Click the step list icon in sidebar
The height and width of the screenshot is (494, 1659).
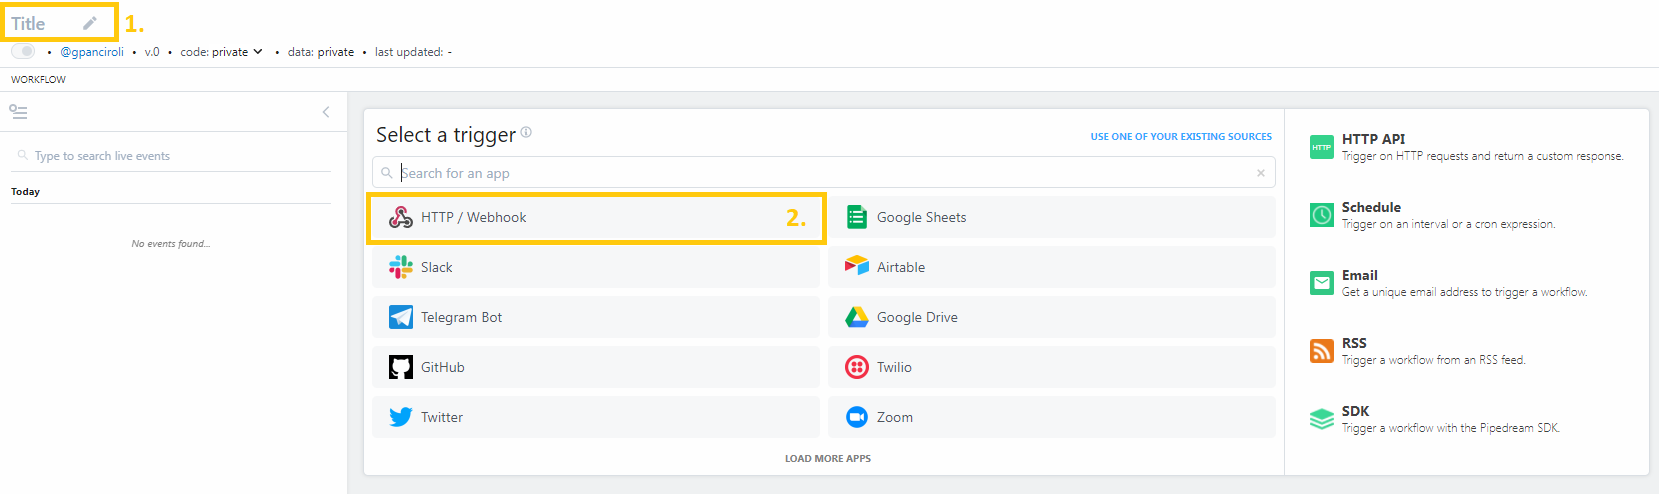tap(18, 112)
